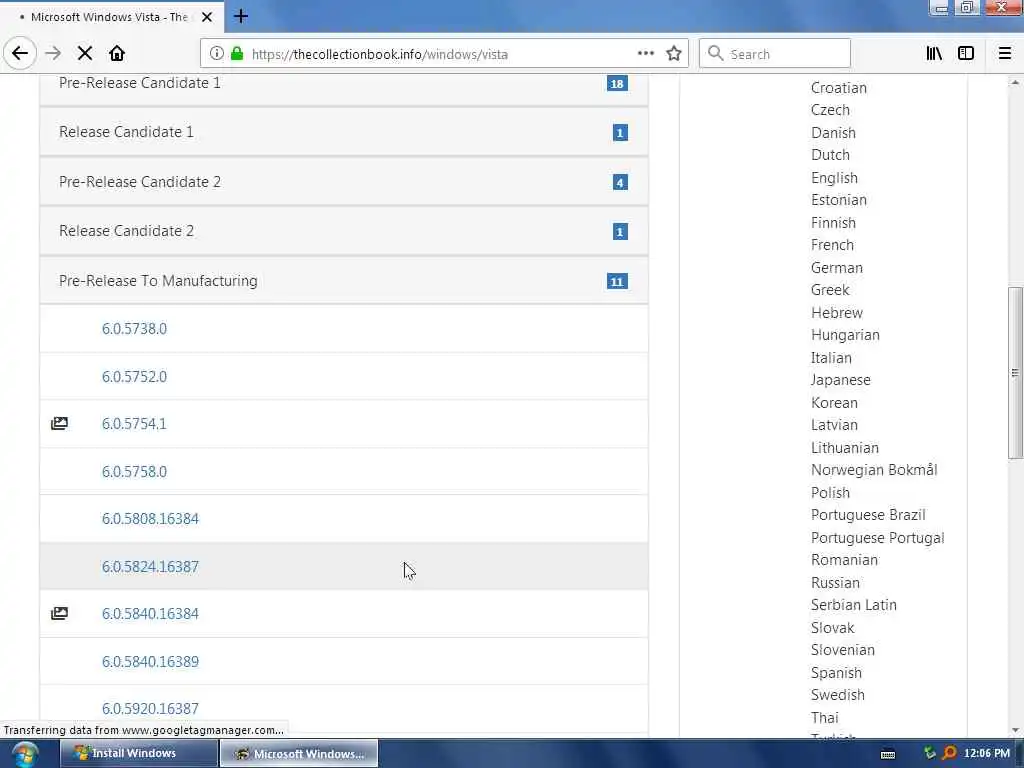This screenshot has width=1024, height=768.
Task: Select Portuguese Brazil language
Action: tap(868, 515)
